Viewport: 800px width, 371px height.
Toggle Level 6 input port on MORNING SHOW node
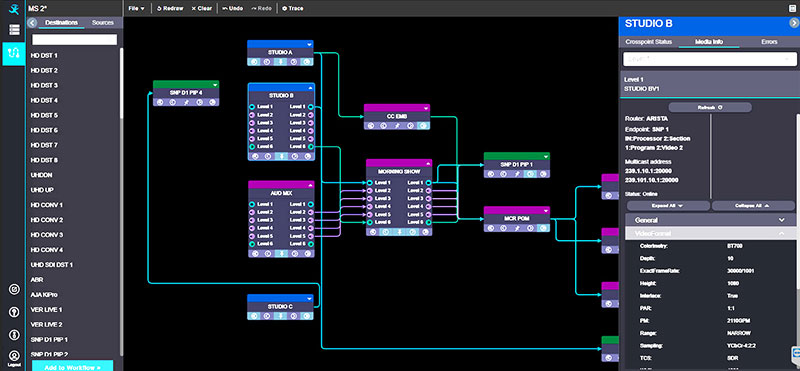click(x=369, y=222)
